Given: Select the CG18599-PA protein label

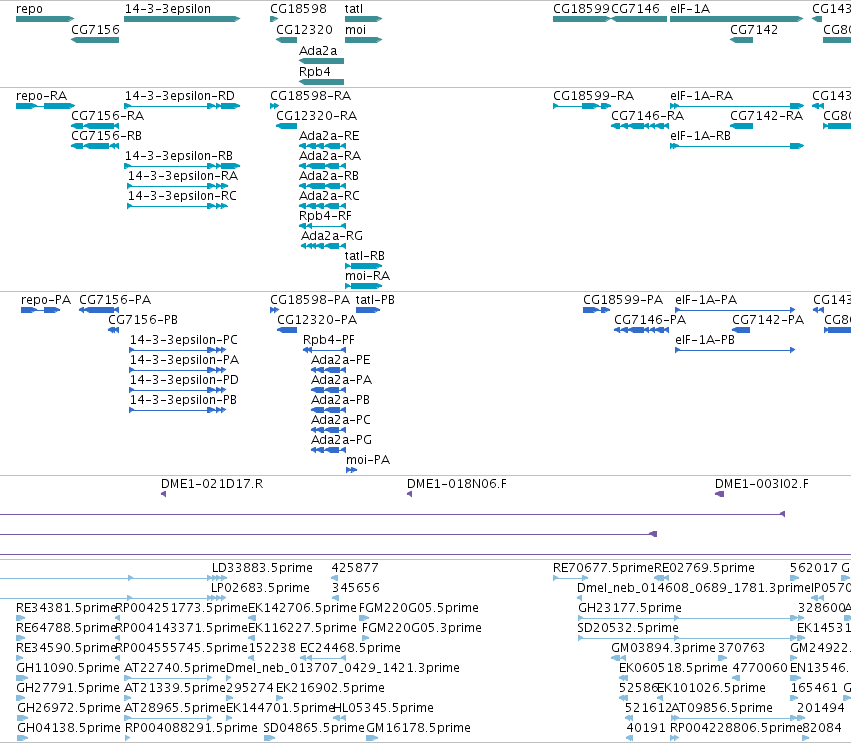Looking at the screenshot, I should coord(623,300).
